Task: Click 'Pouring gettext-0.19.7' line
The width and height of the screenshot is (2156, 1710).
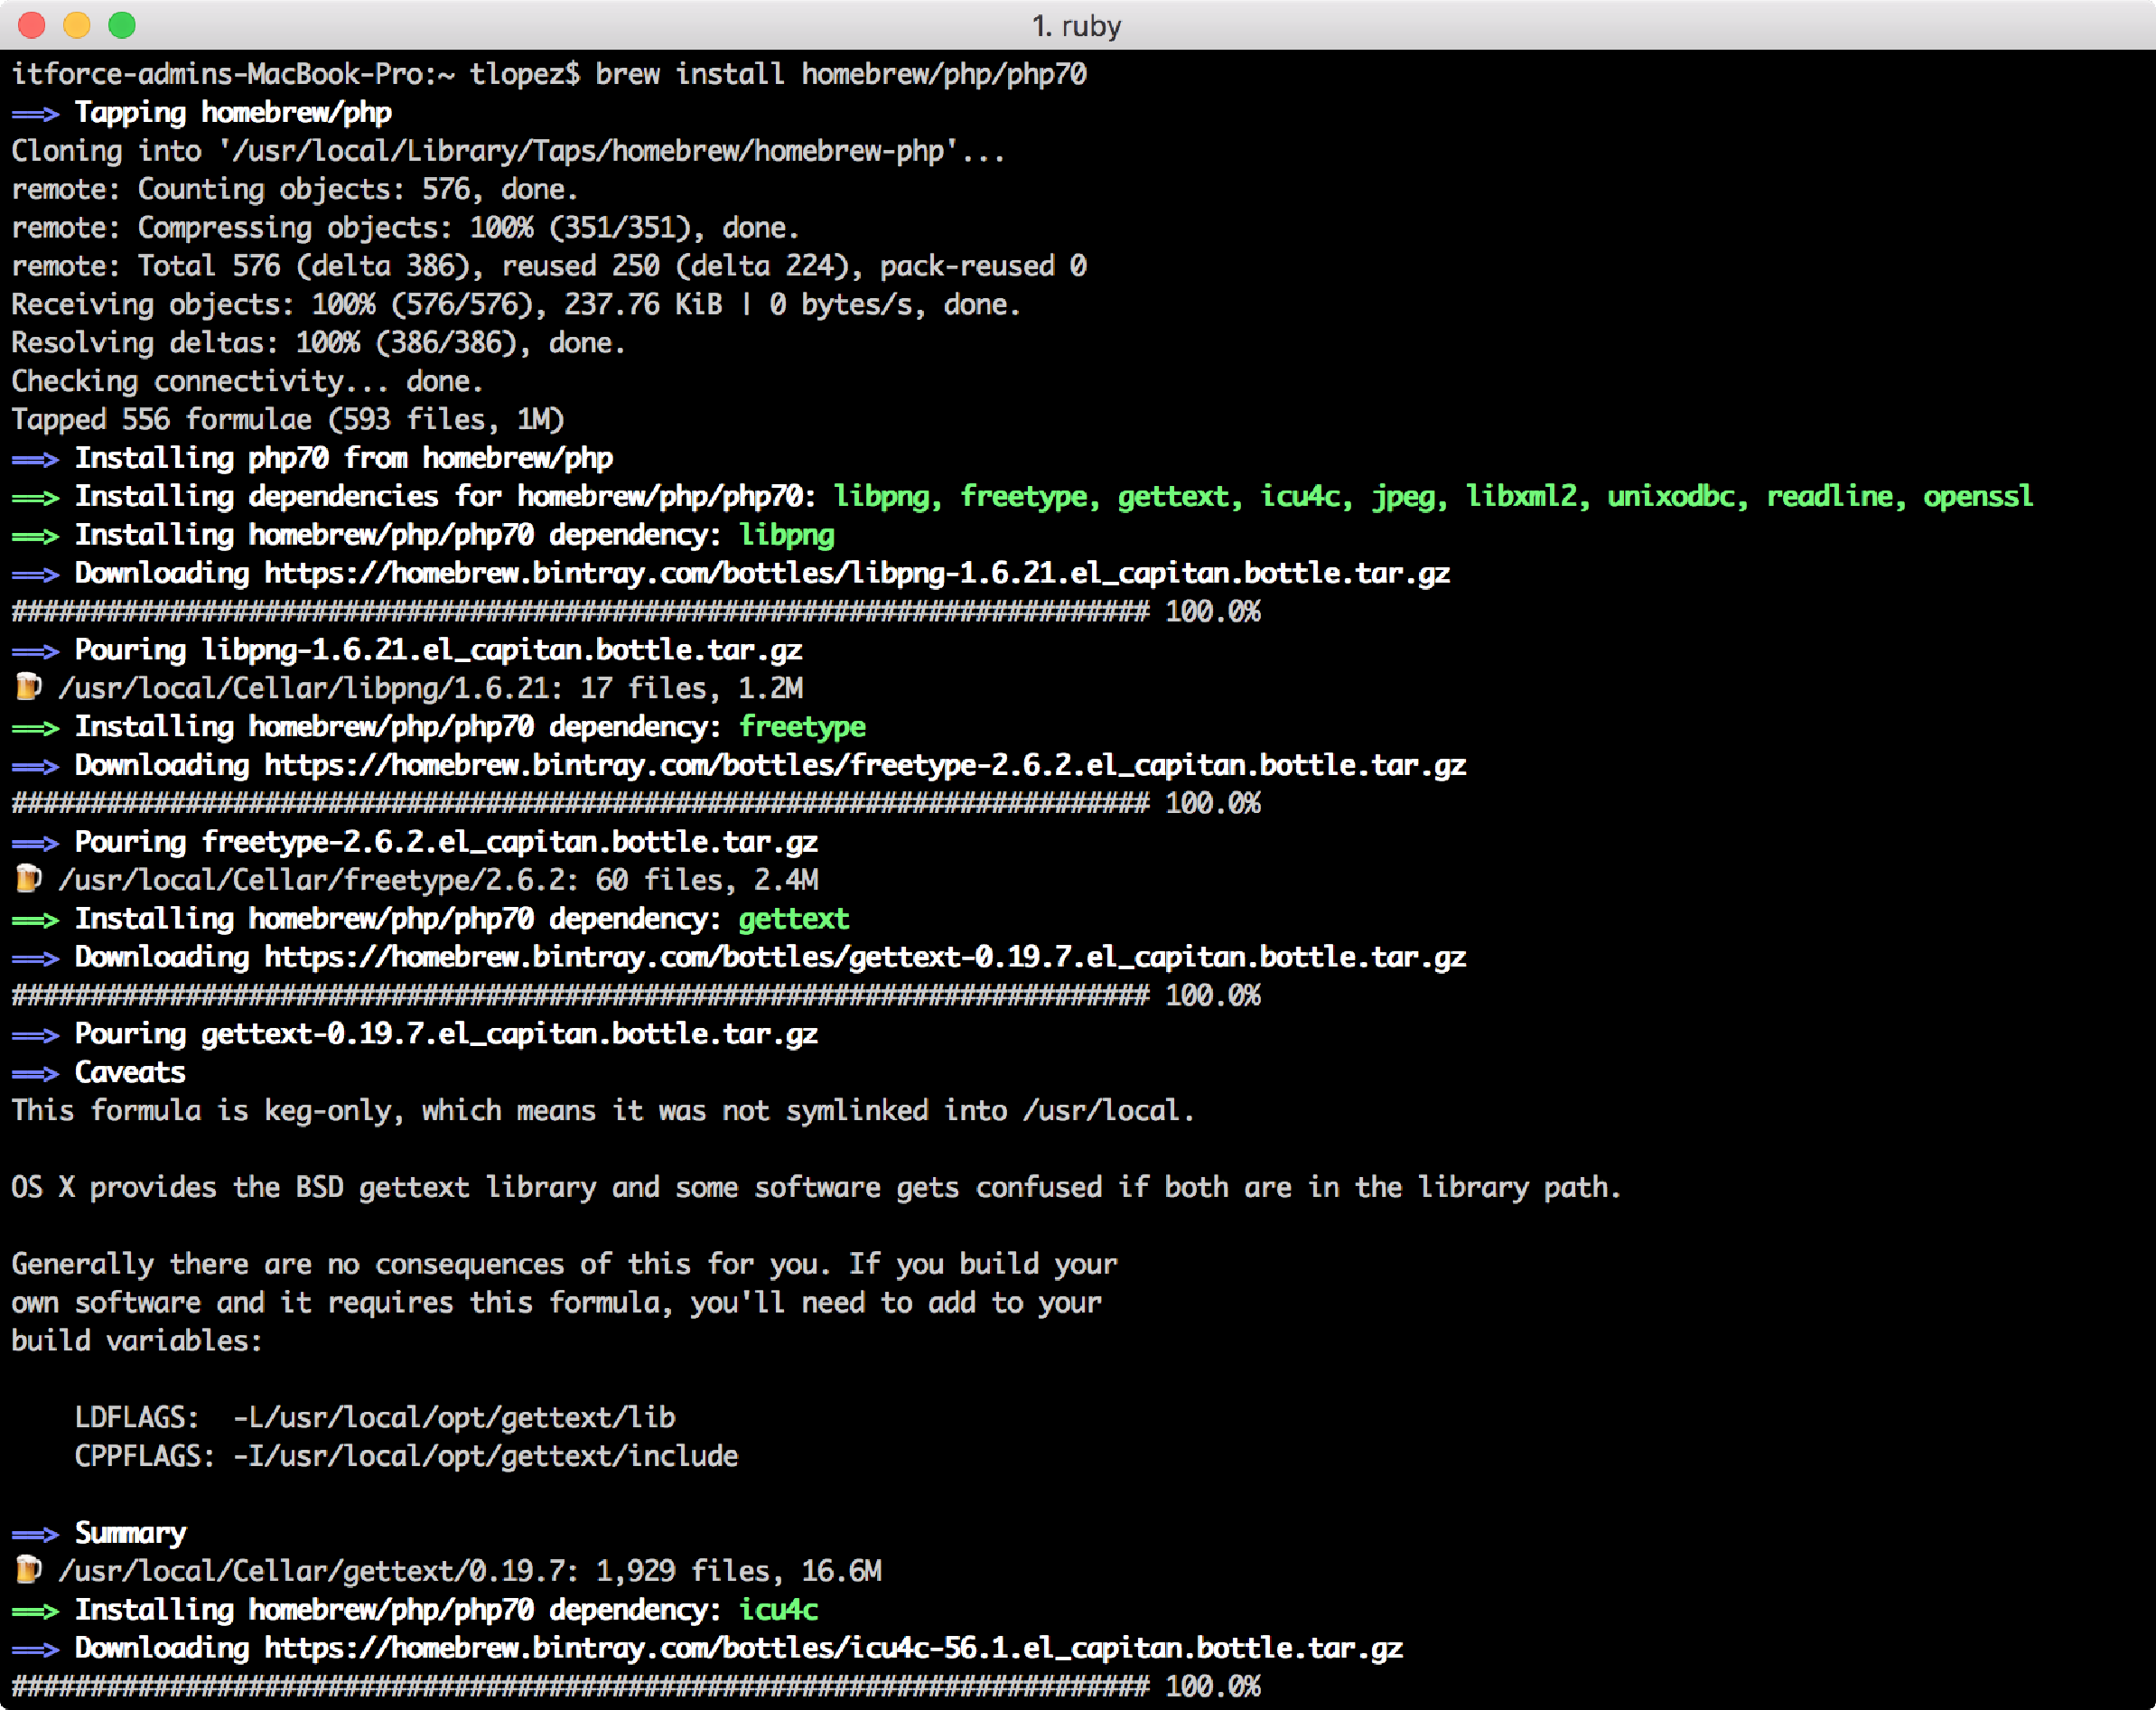Action: [x=446, y=1034]
